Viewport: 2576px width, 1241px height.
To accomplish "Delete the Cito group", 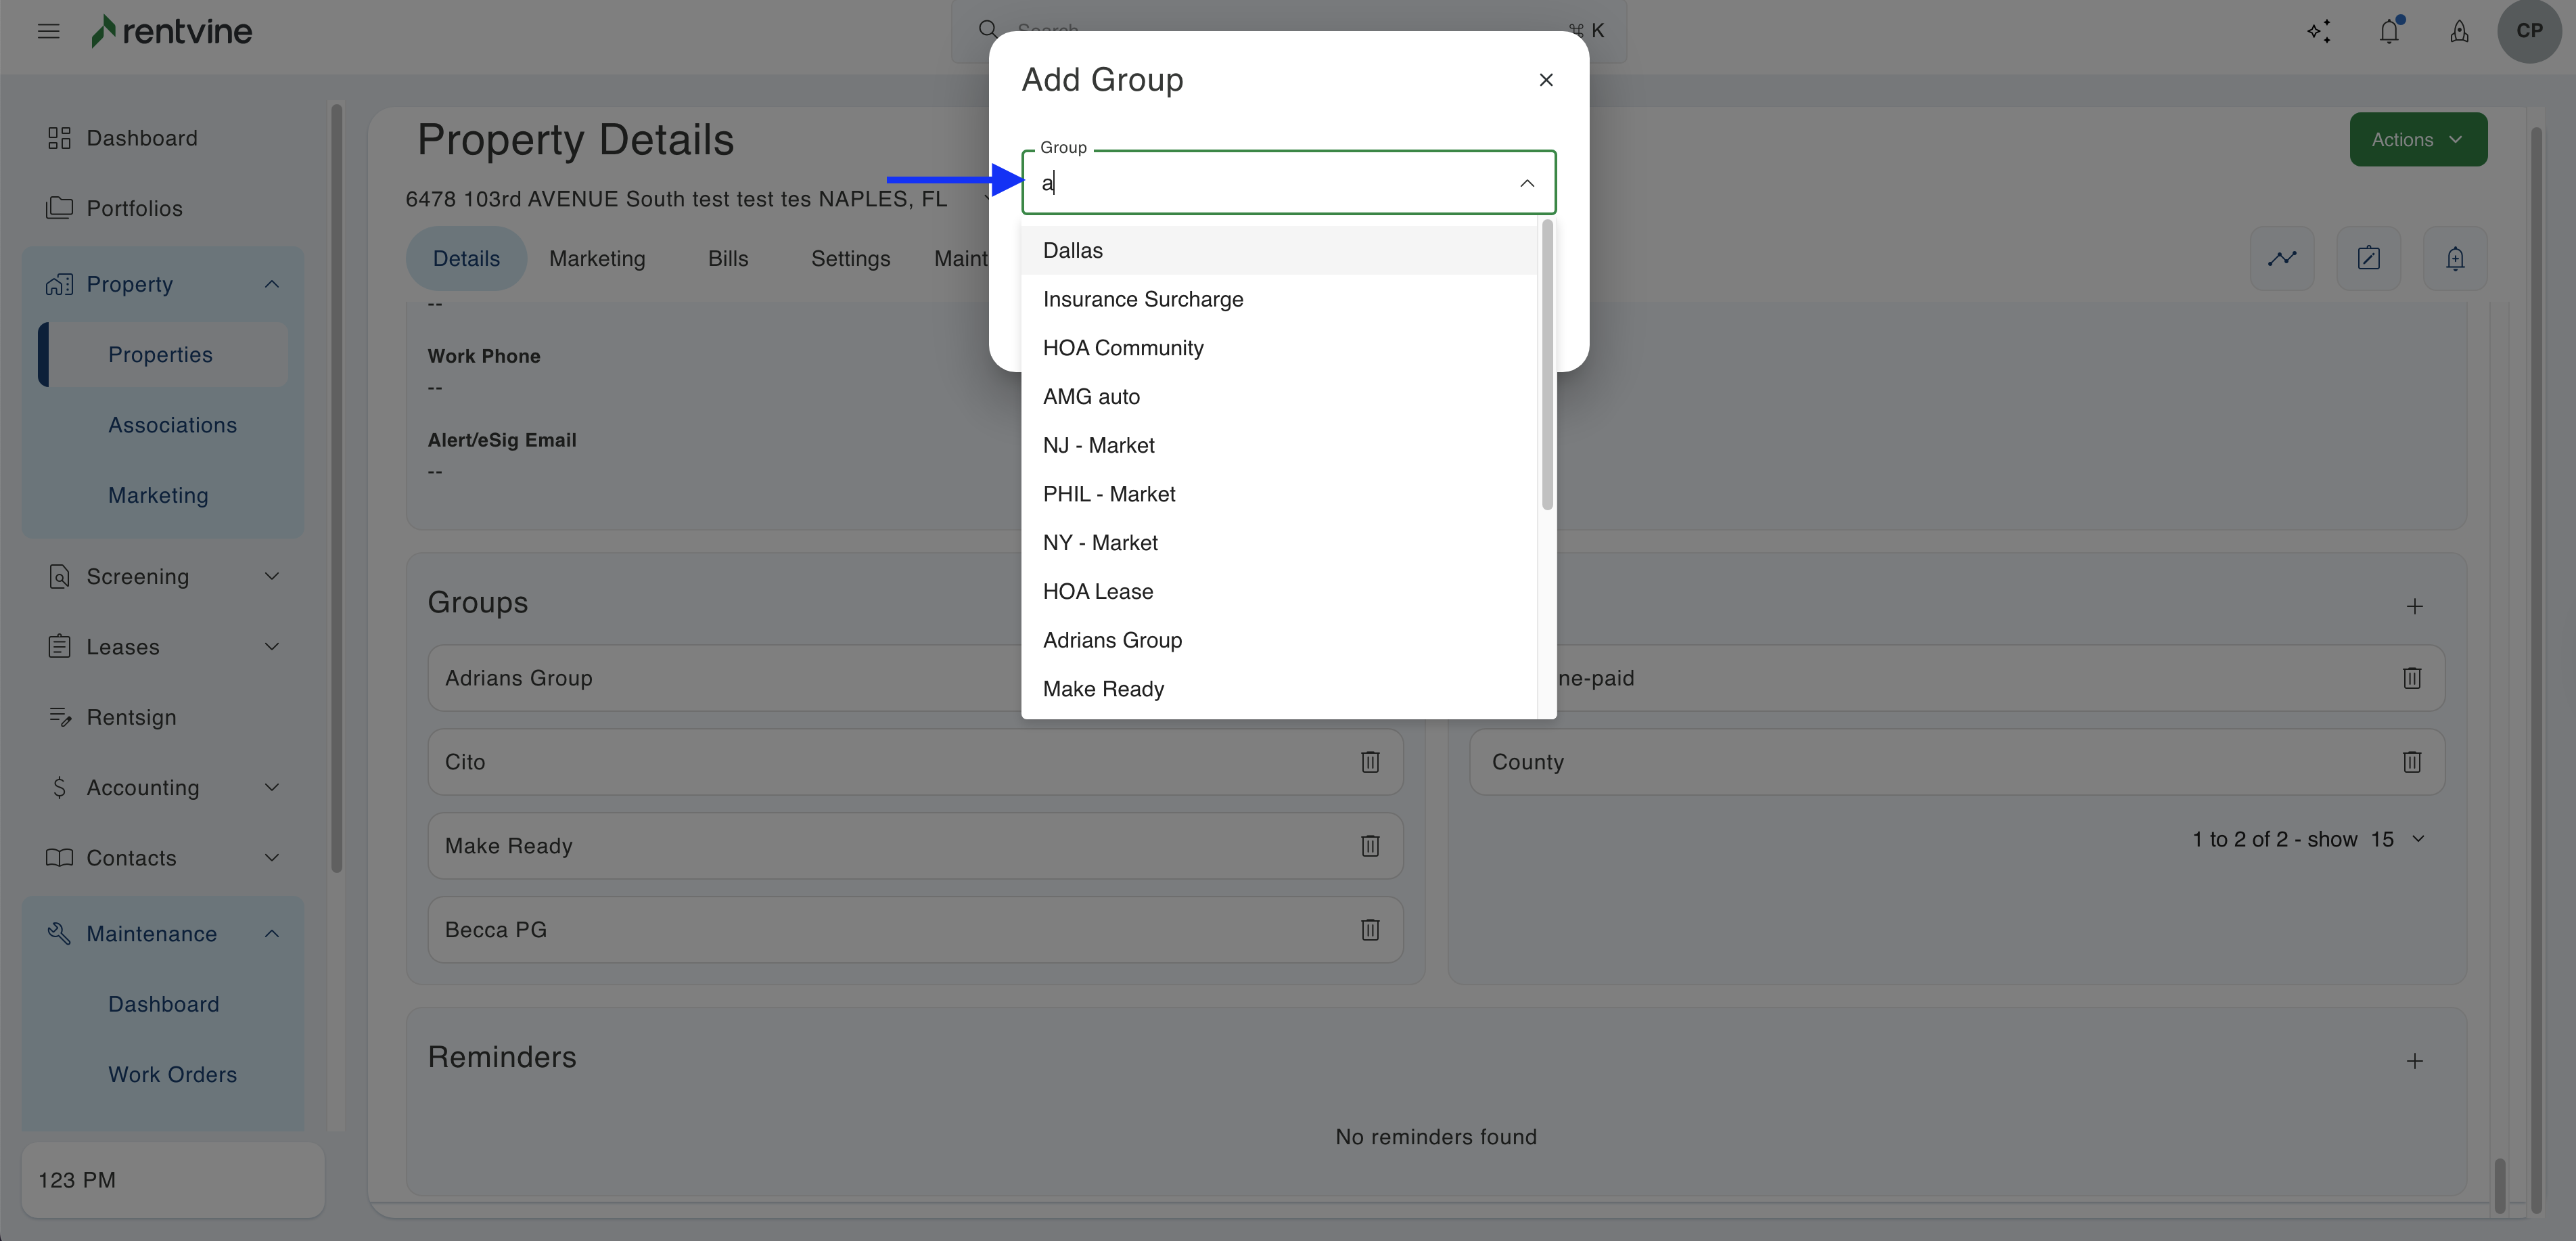I will (x=1370, y=762).
